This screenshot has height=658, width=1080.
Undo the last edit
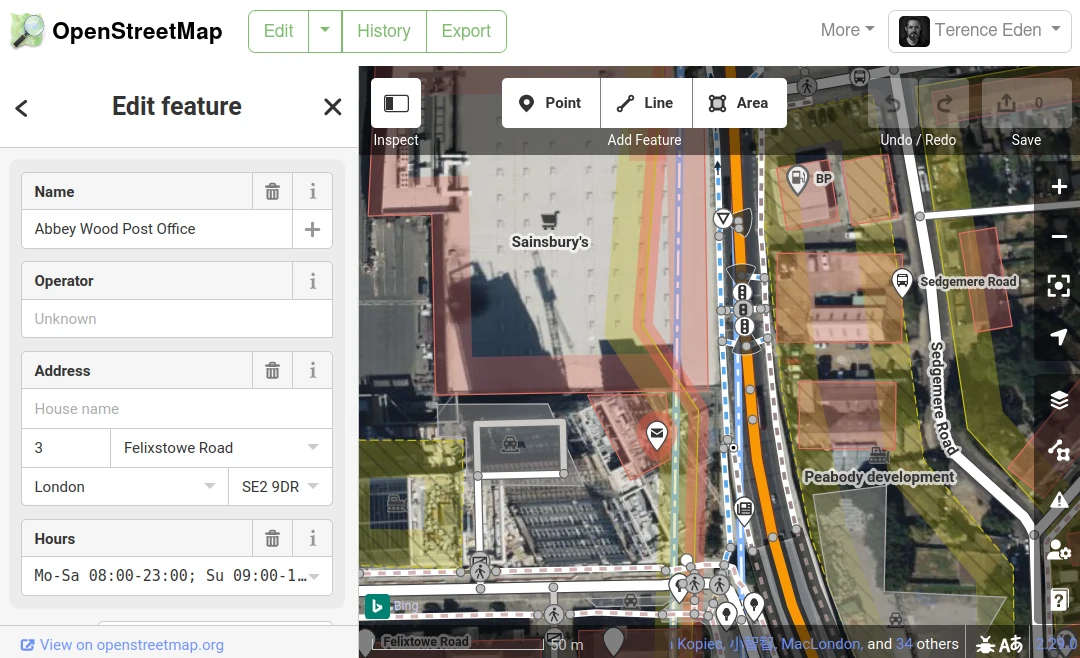click(x=893, y=103)
